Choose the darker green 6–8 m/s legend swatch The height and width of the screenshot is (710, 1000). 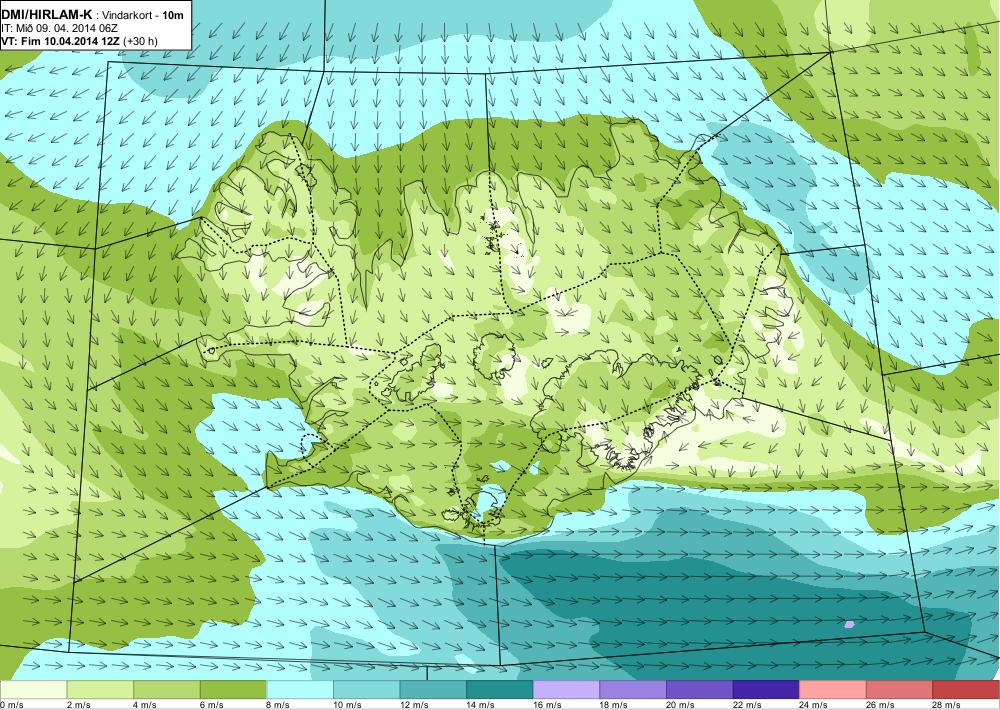233,690
